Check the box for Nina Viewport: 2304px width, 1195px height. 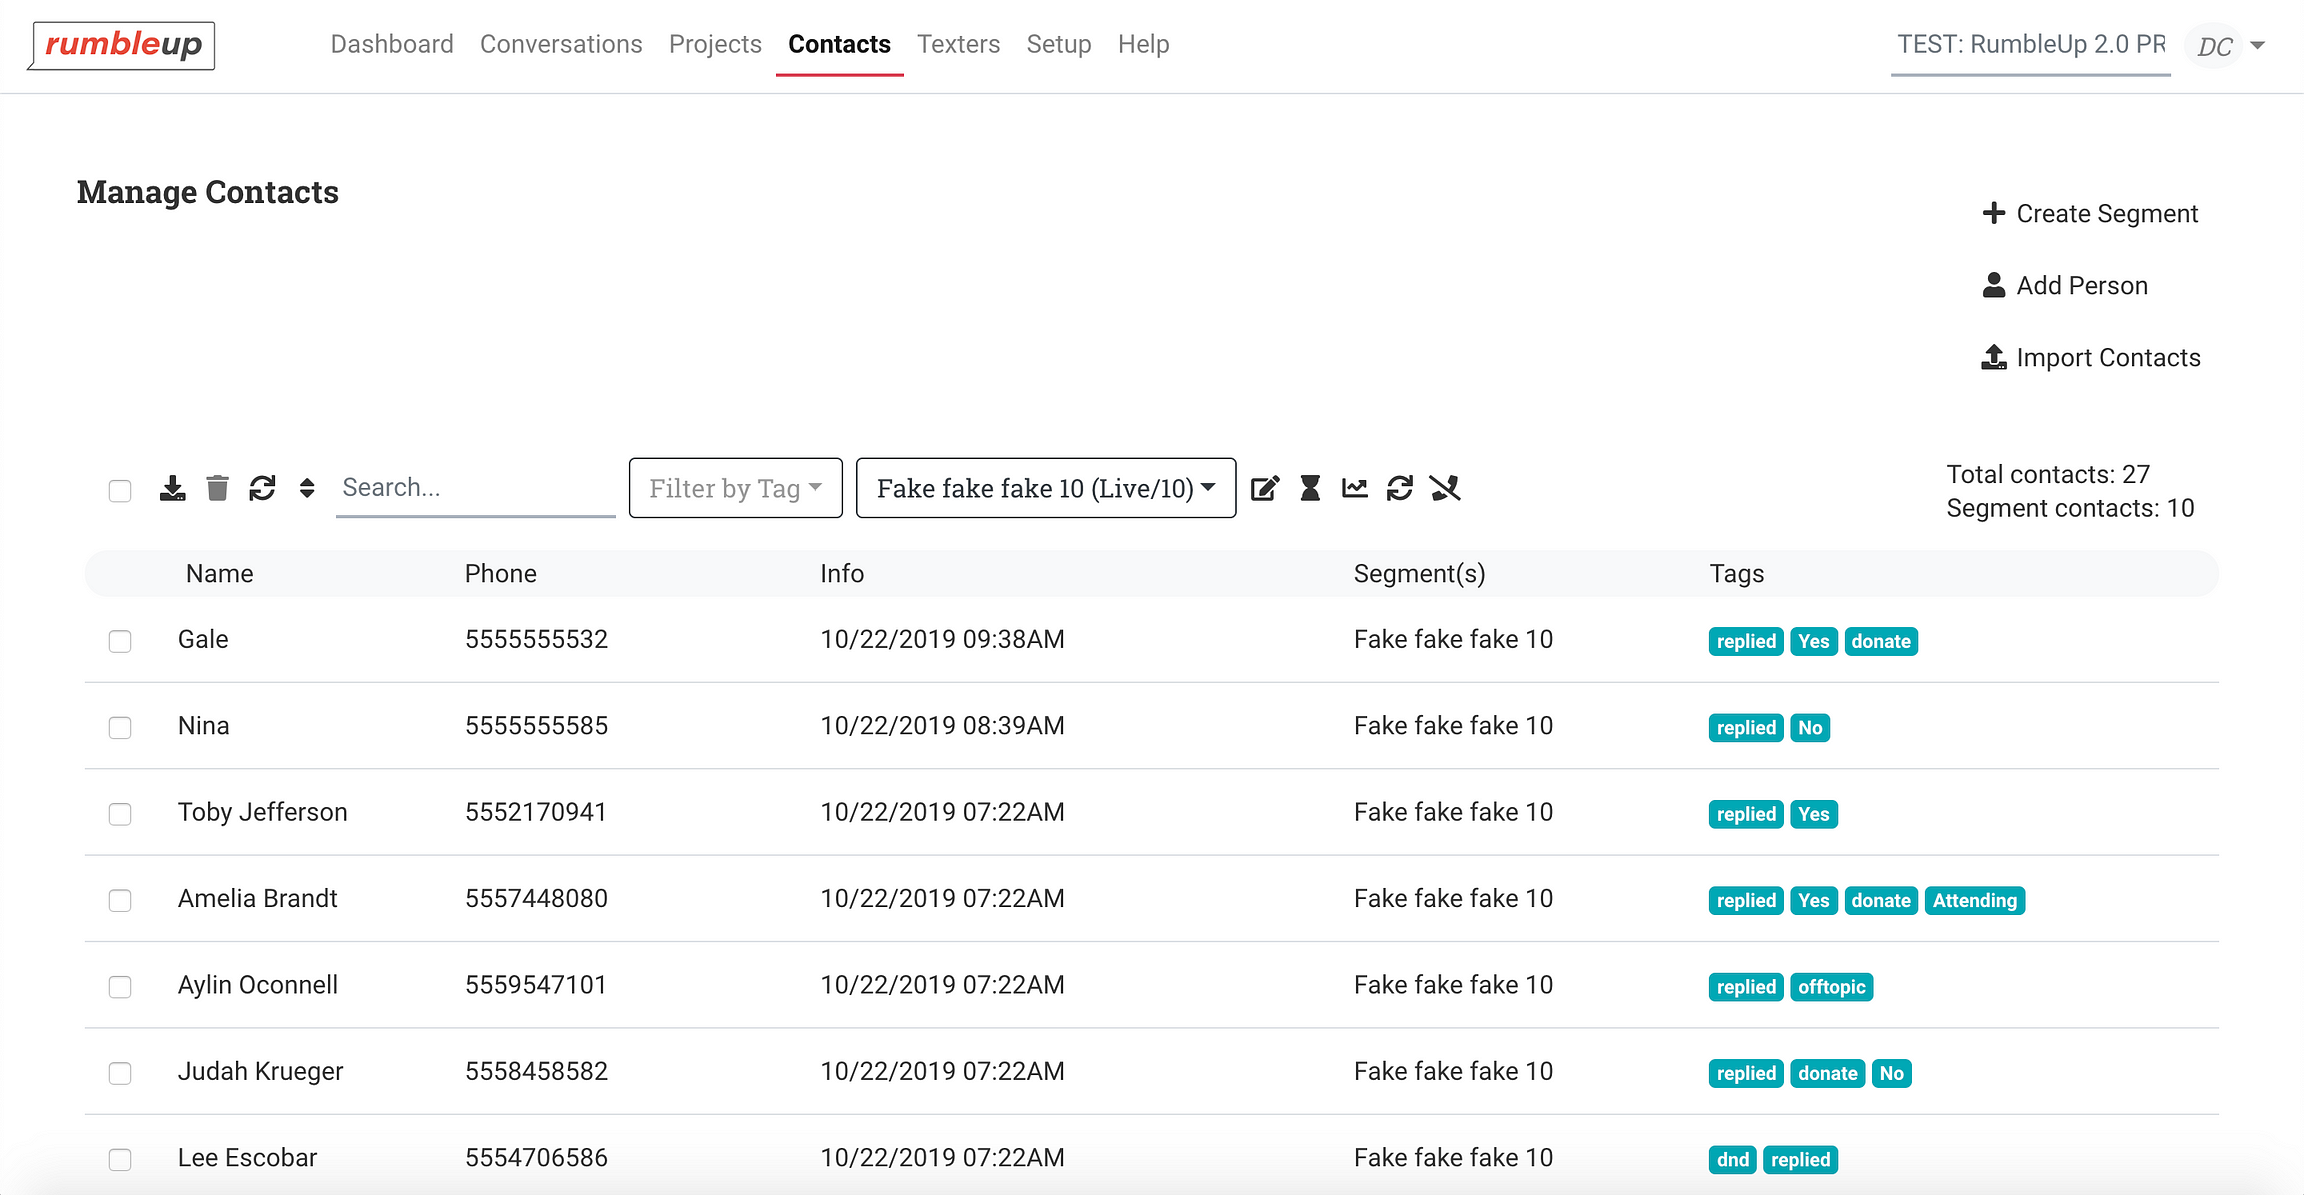[x=120, y=727]
